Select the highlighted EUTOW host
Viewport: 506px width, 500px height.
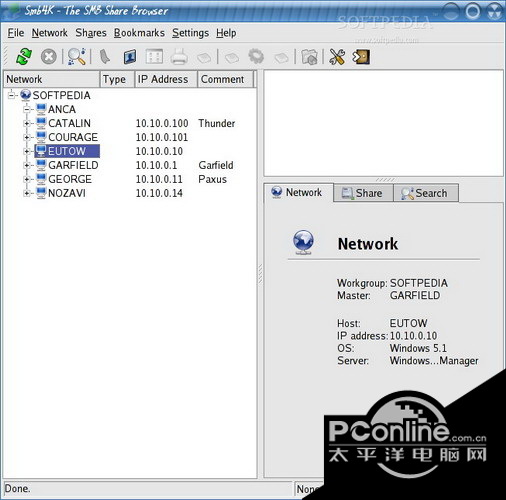67,151
